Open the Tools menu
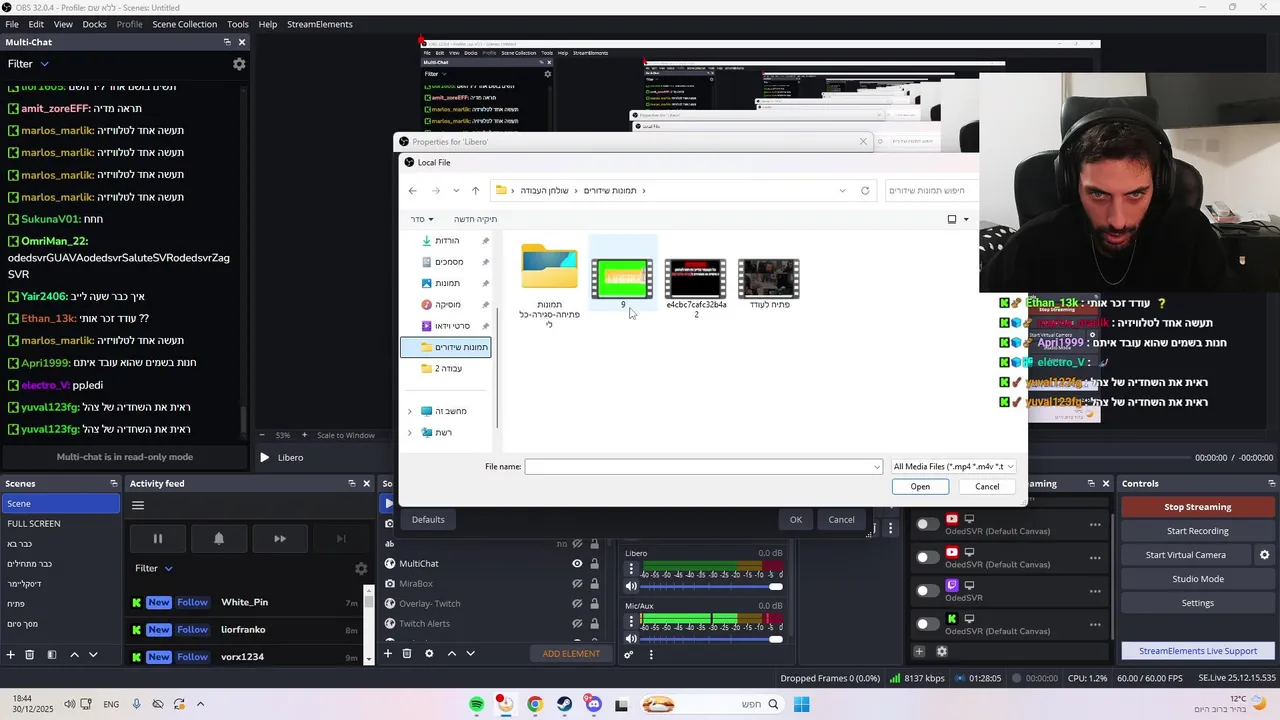This screenshot has height=720, width=1280. tap(238, 24)
